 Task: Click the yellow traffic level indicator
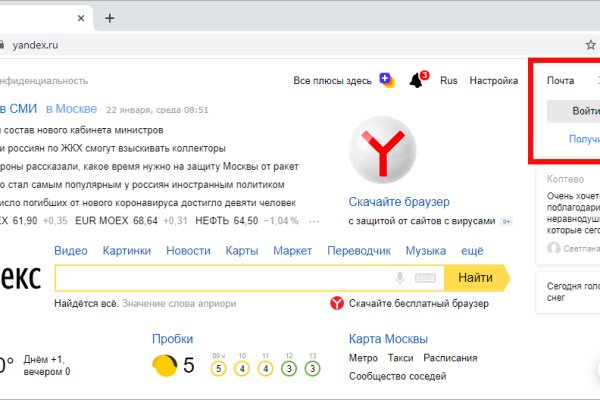[x=162, y=366]
